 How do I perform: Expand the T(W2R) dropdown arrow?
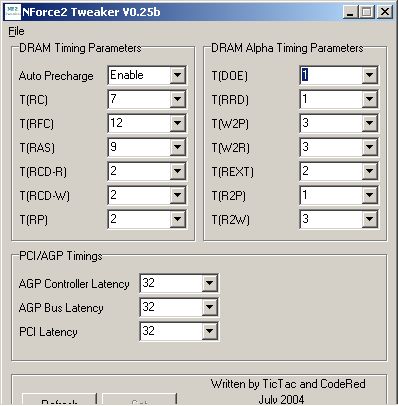pos(369,147)
